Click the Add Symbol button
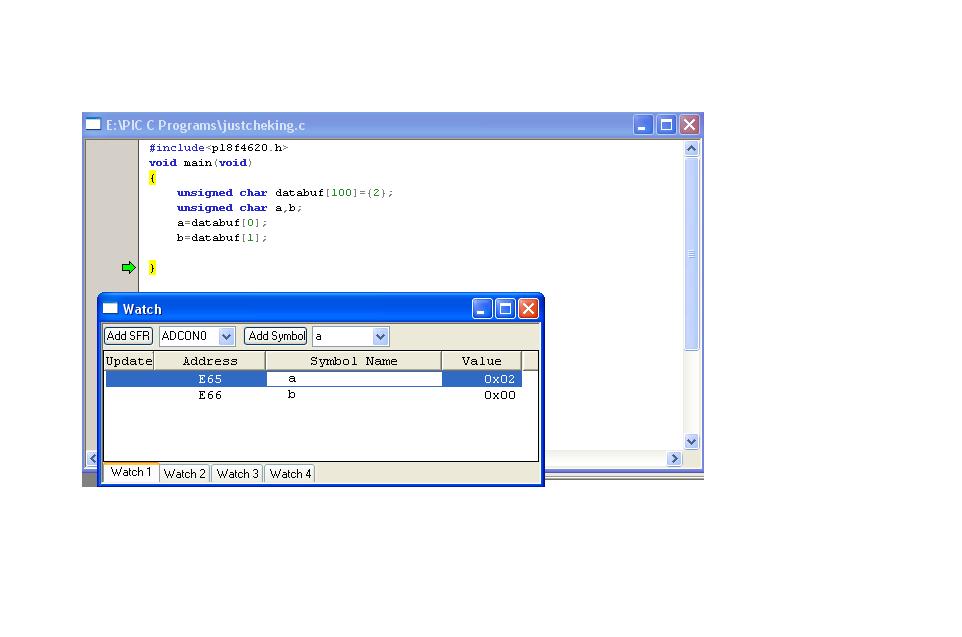962x637 pixels. pyautogui.click(x=275, y=336)
